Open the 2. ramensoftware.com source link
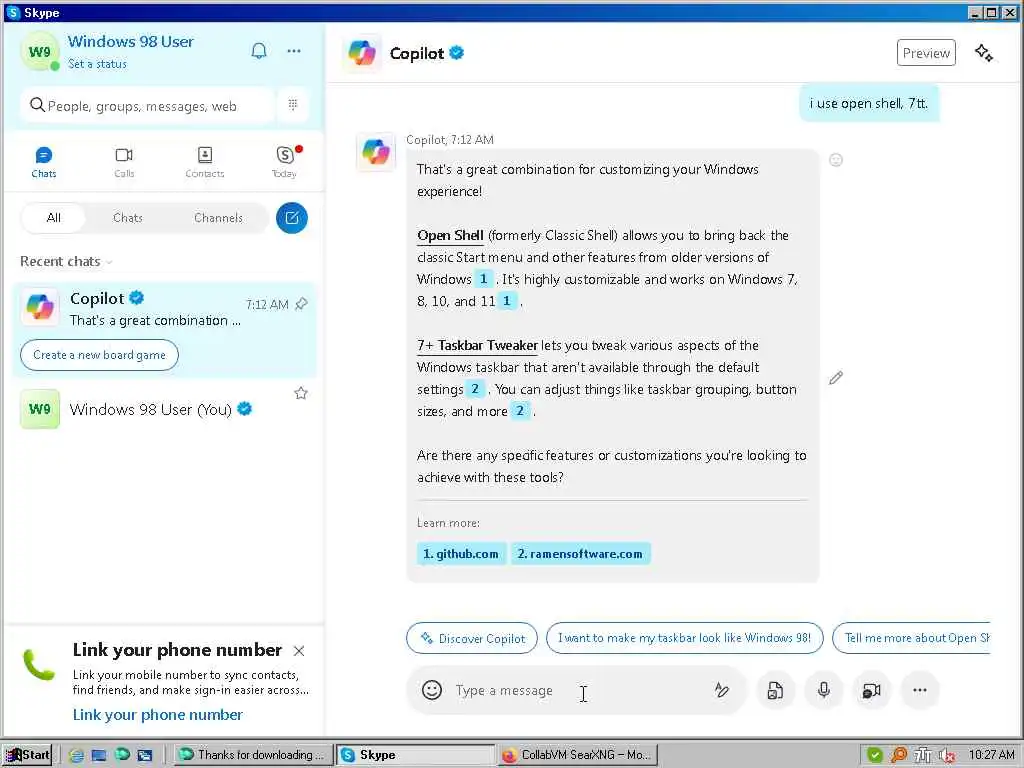The height and width of the screenshot is (768, 1024). click(580, 554)
